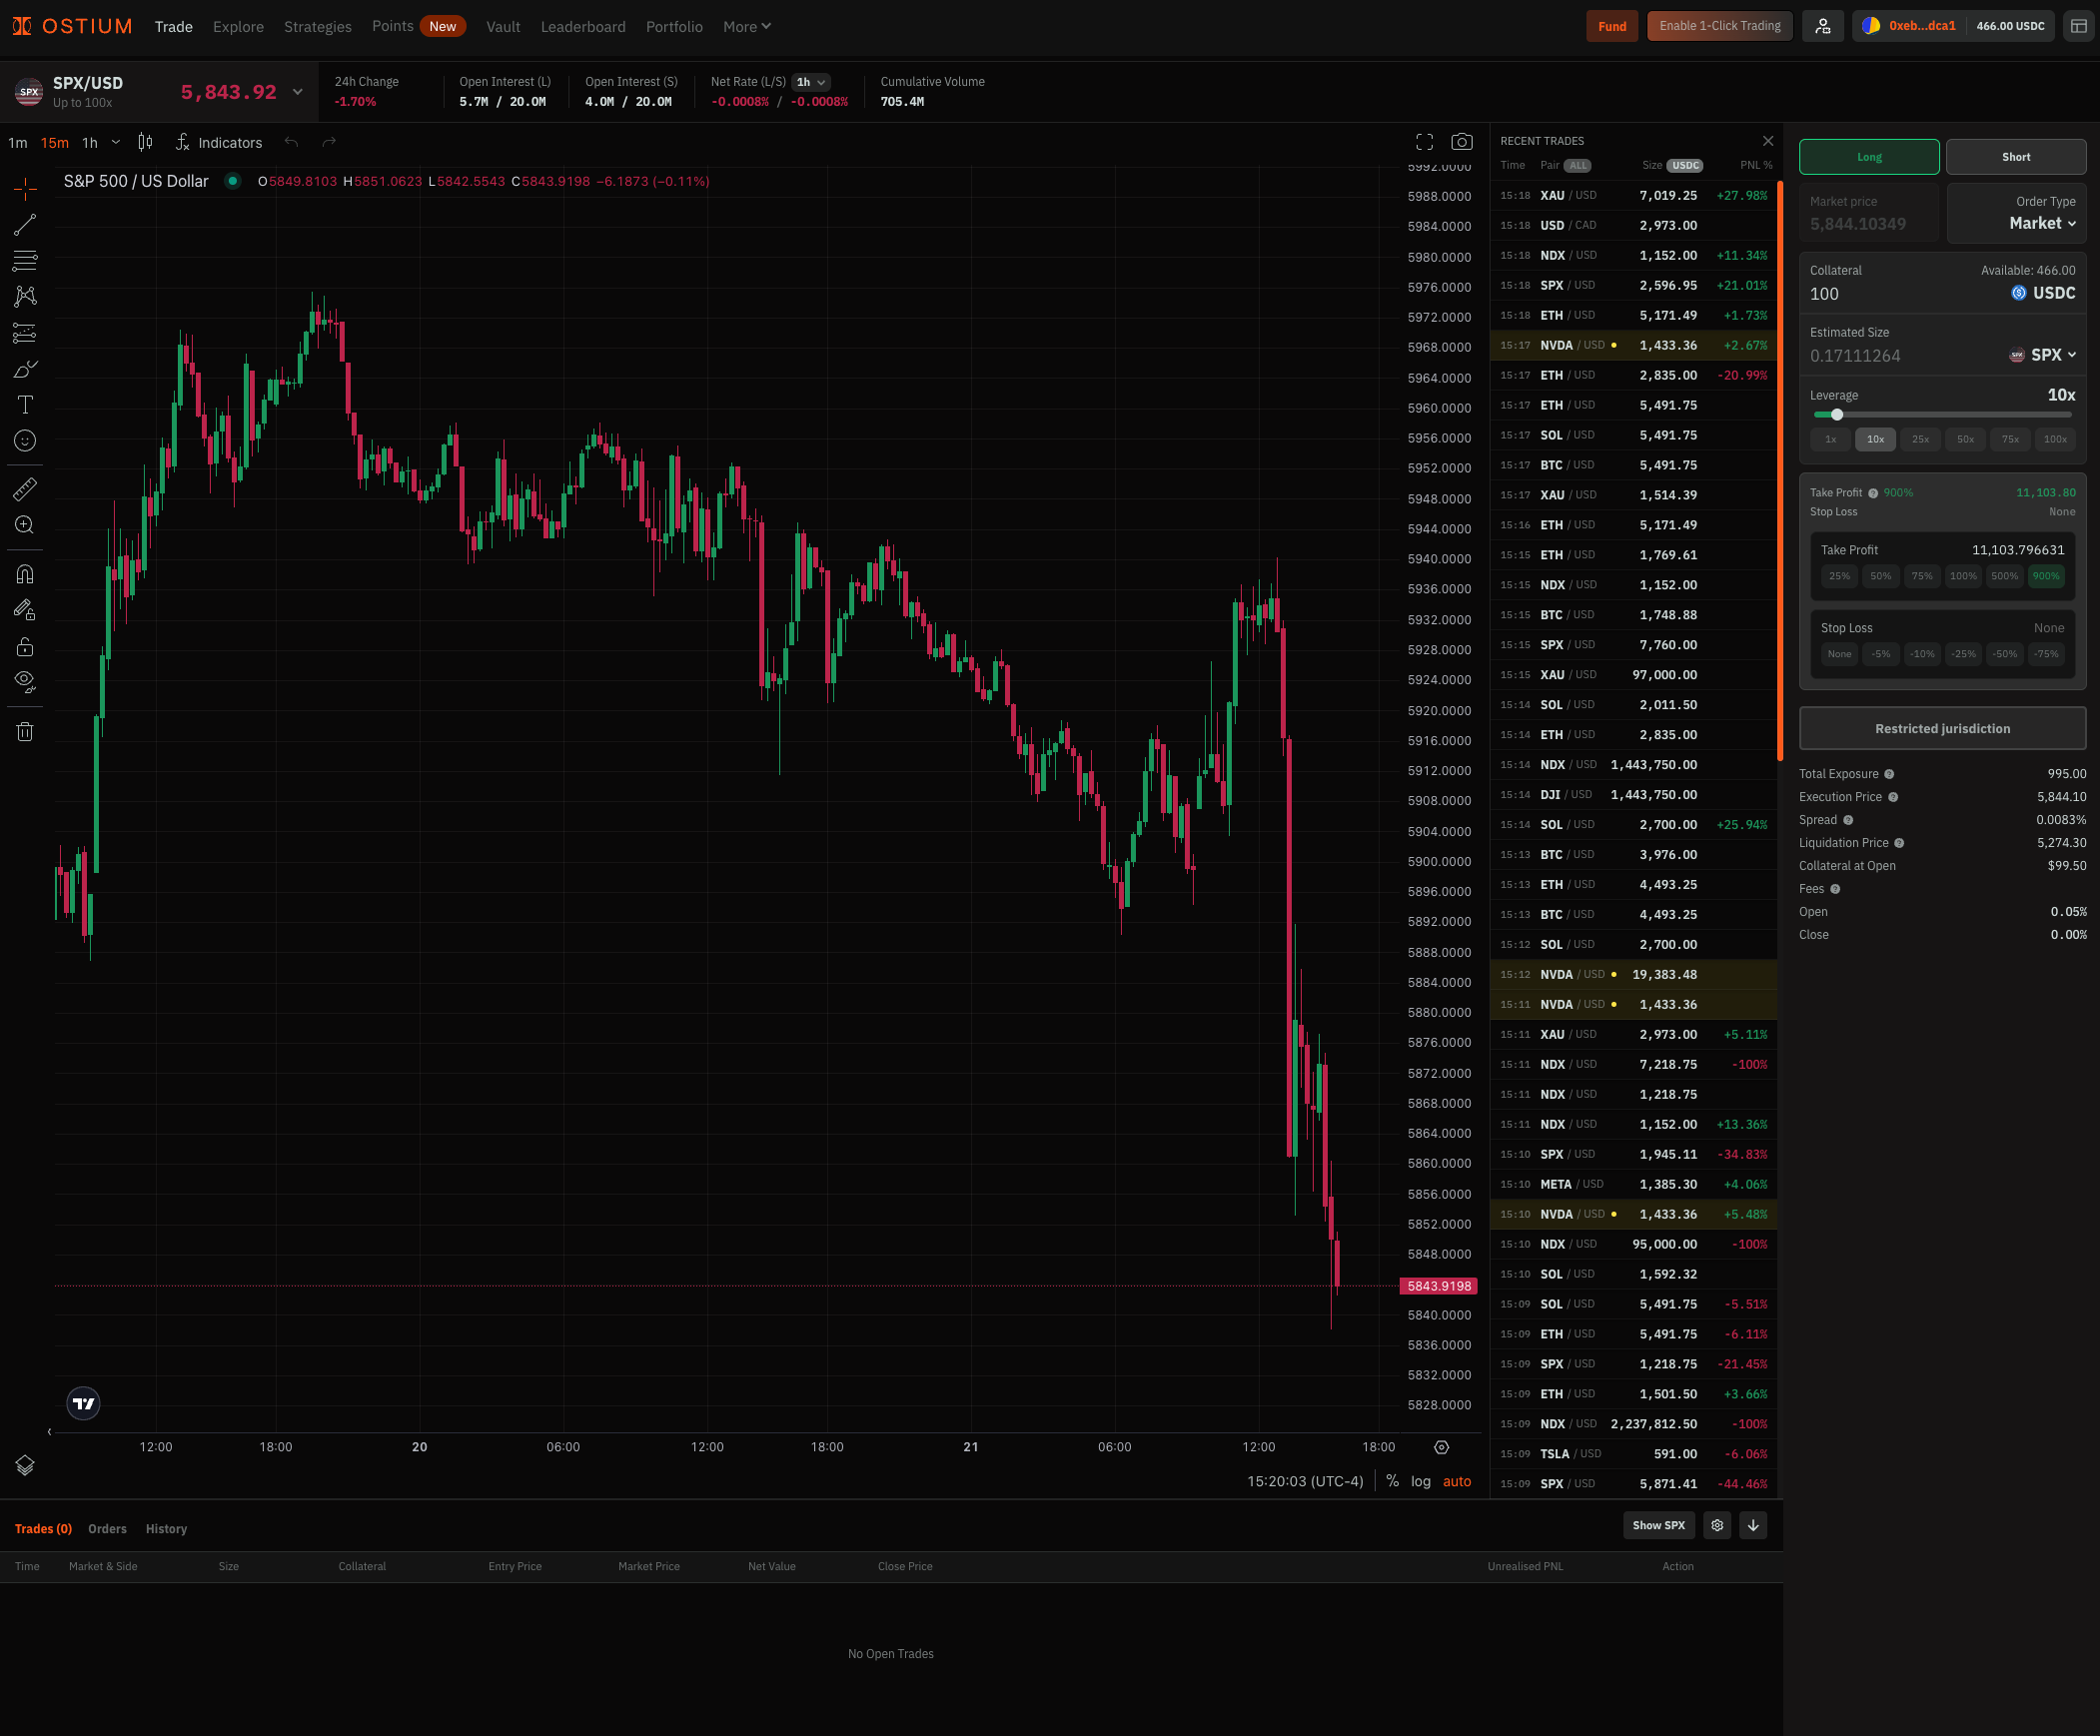Open the Order Type Market dropdown
The height and width of the screenshot is (1736, 2100).
(x=2042, y=223)
